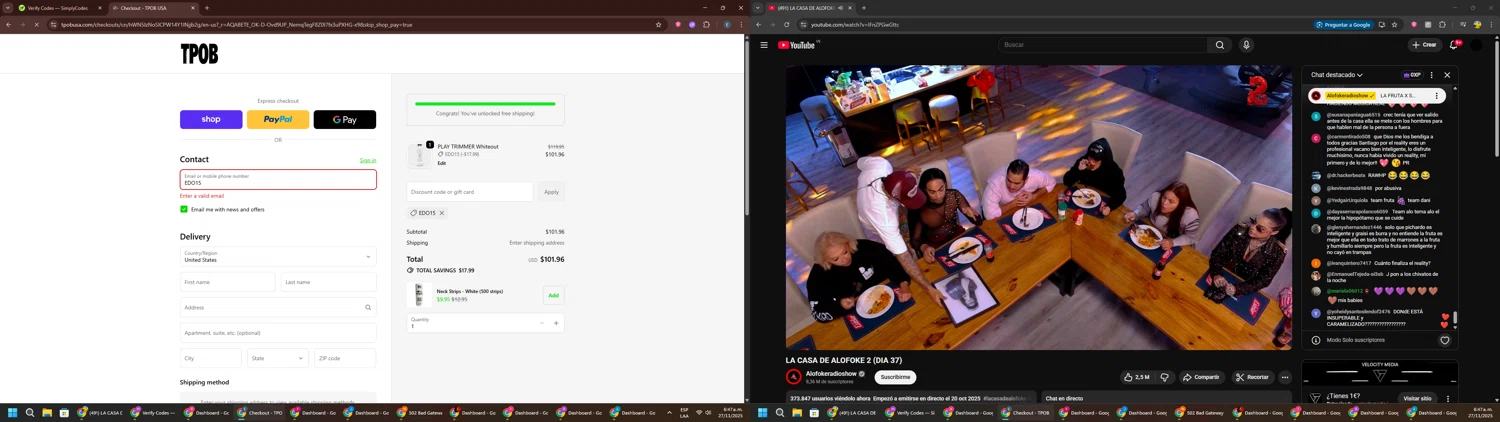Uncheck Email me with news and offers
The image size is (1500, 422).
pos(184,209)
